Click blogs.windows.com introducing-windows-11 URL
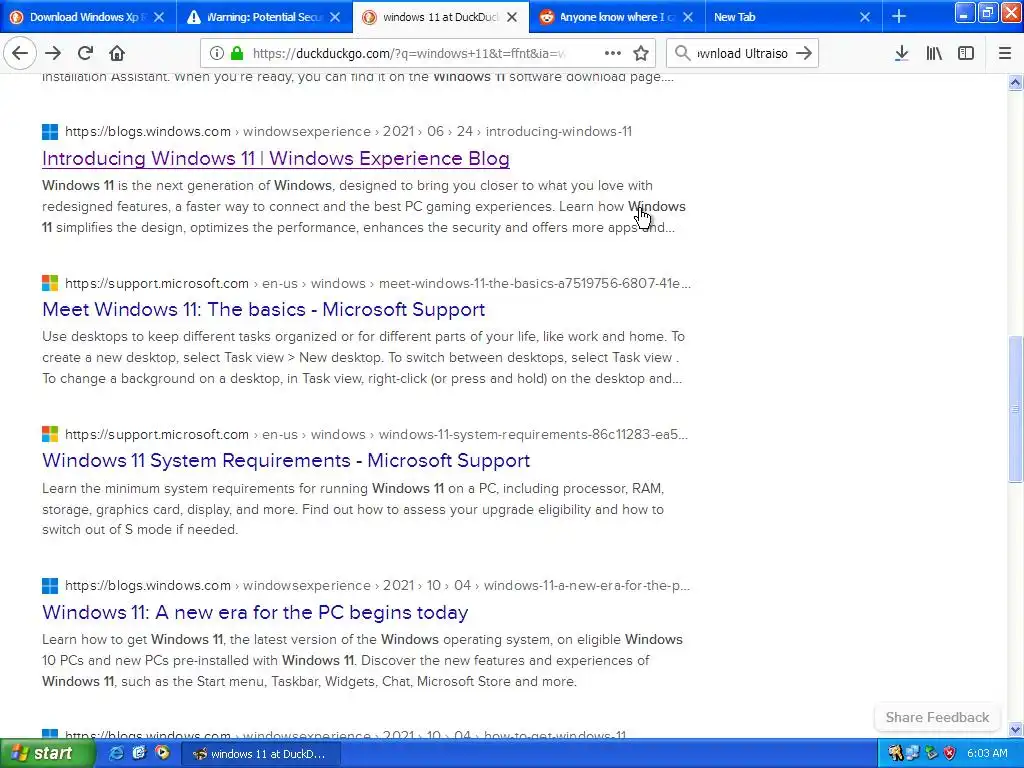 (348, 131)
